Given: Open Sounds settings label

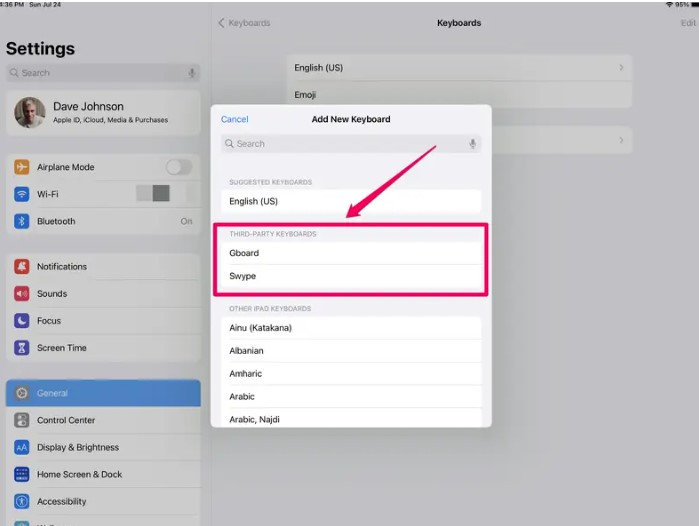Looking at the screenshot, I should 52,294.
